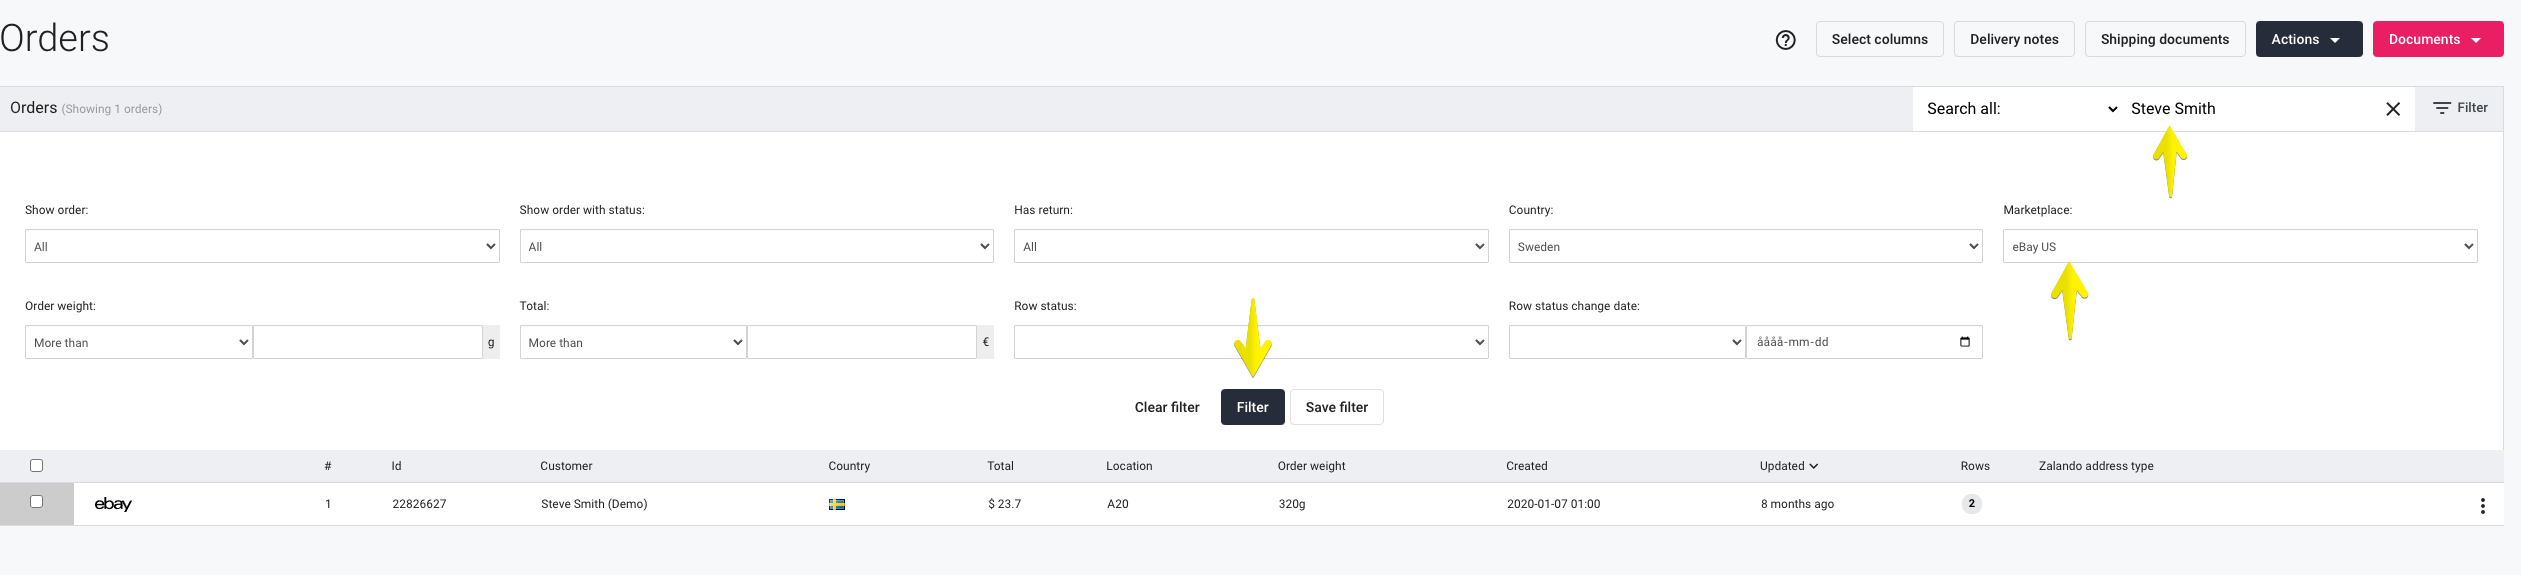Viewport: 2521px width, 575px height.
Task: Open the red Documents menu
Action: (x=2438, y=39)
